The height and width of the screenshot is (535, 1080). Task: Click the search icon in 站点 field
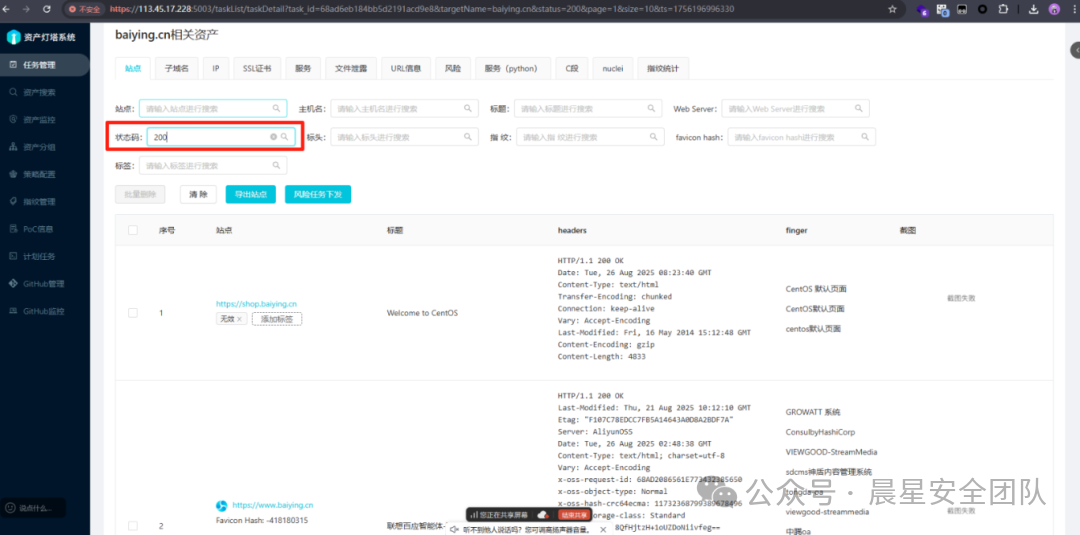(x=277, y=108)
